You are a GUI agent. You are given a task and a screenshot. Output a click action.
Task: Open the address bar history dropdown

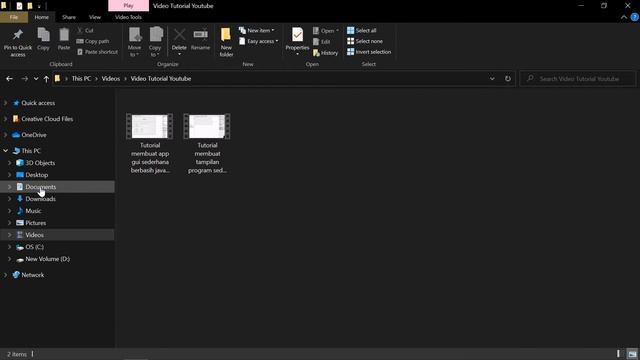492,79
